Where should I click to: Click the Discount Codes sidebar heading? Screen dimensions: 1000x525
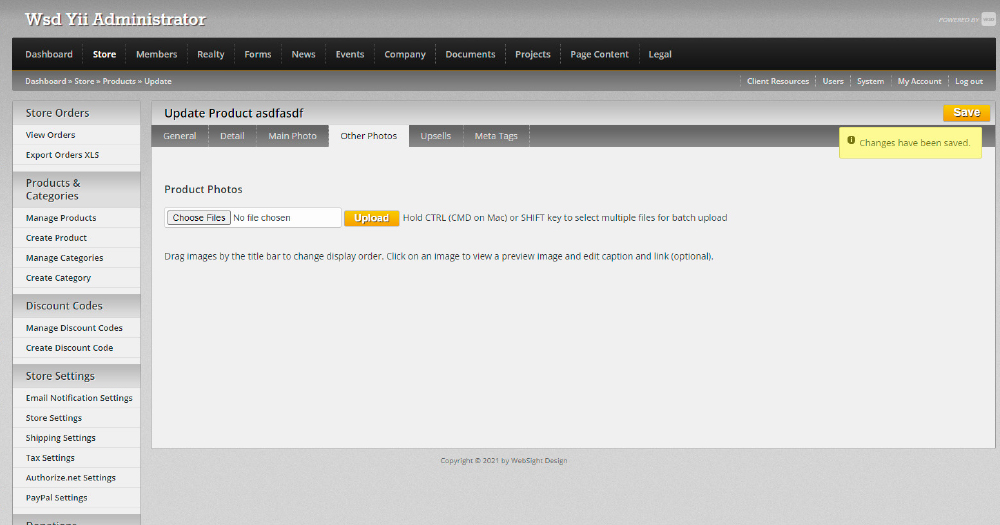tap(64, 306)
